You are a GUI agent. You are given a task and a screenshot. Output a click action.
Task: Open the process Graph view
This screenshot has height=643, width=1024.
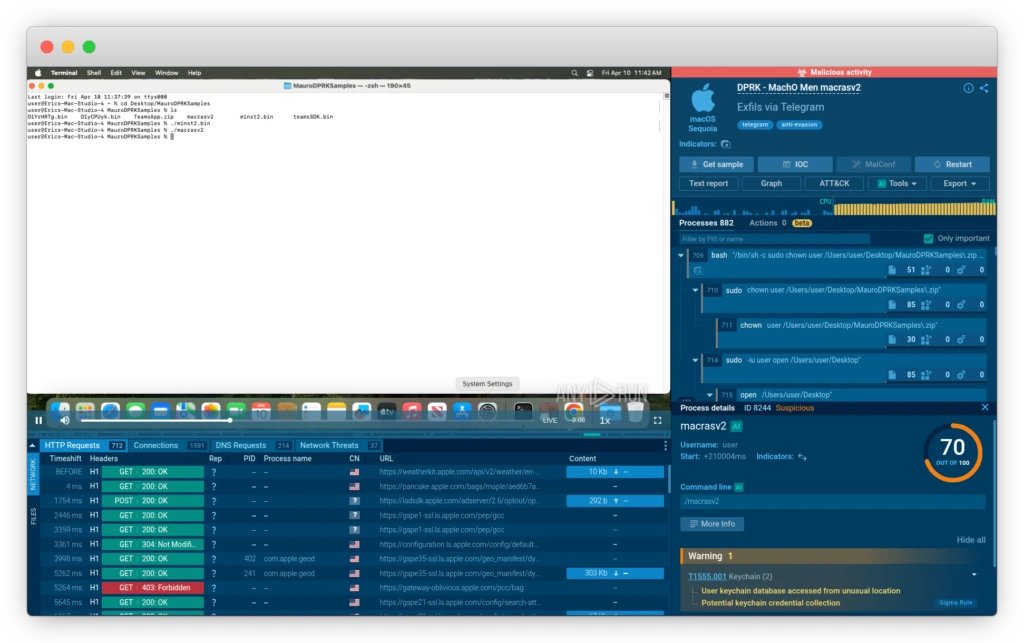click(x=771, y=183)
